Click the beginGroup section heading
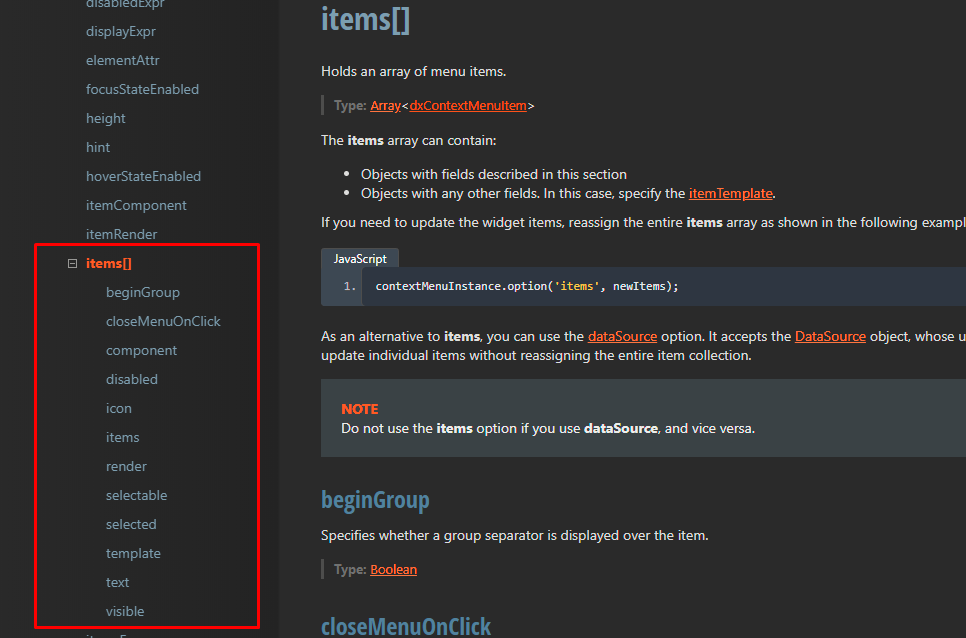966x638 pixels. tap(374, 500)
